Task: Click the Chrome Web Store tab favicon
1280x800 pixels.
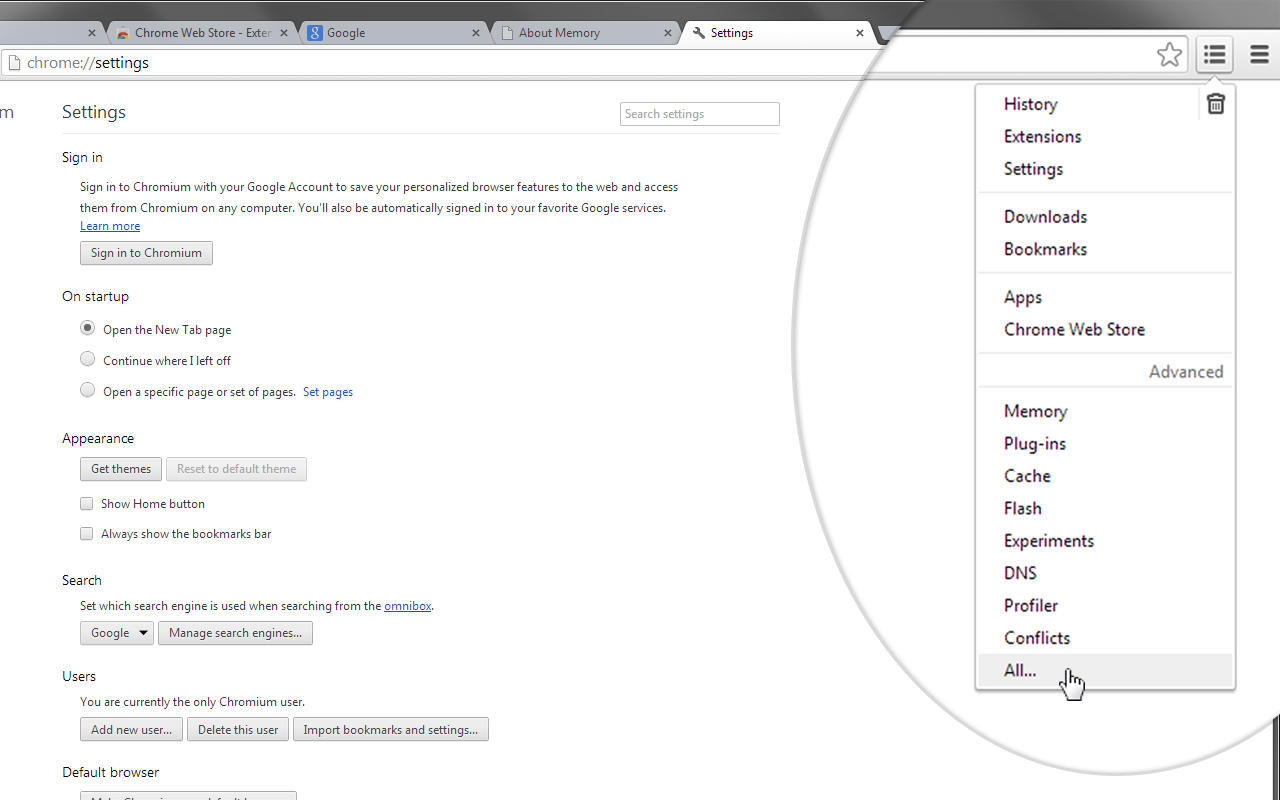Action: click(123, 33)
